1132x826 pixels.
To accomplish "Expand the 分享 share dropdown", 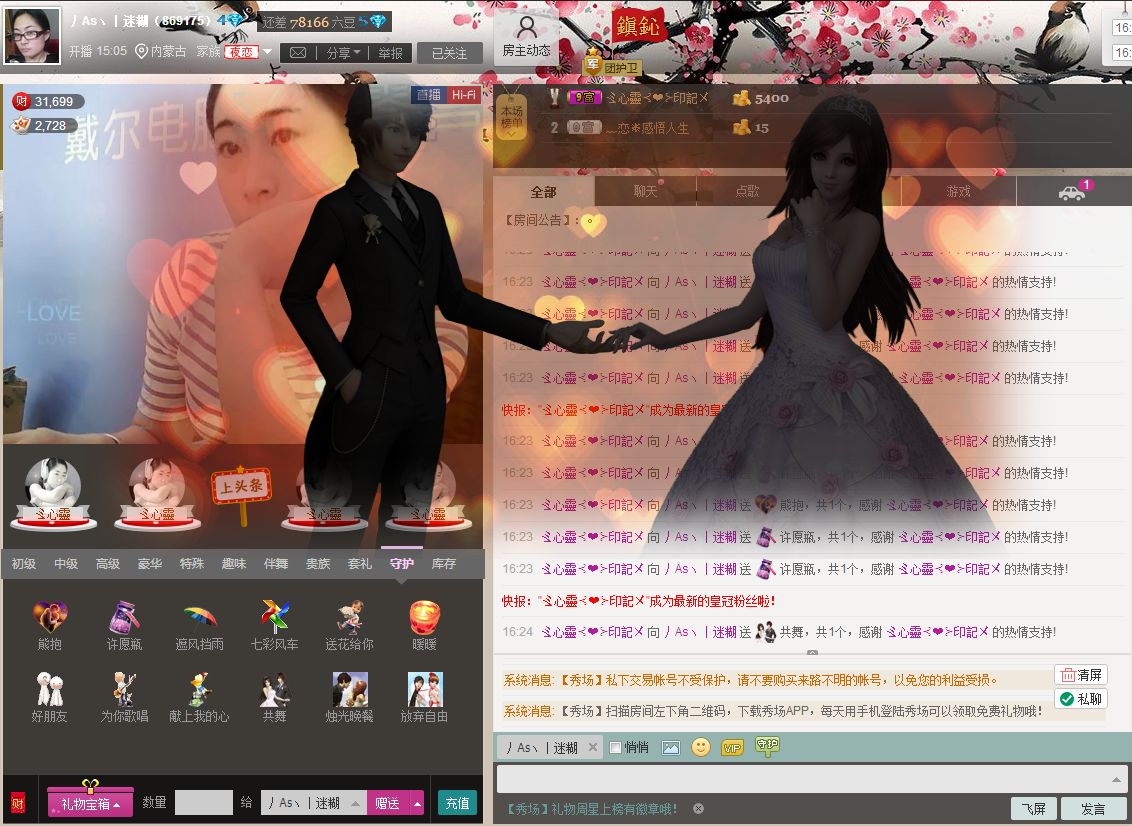I will coord(343,53).
